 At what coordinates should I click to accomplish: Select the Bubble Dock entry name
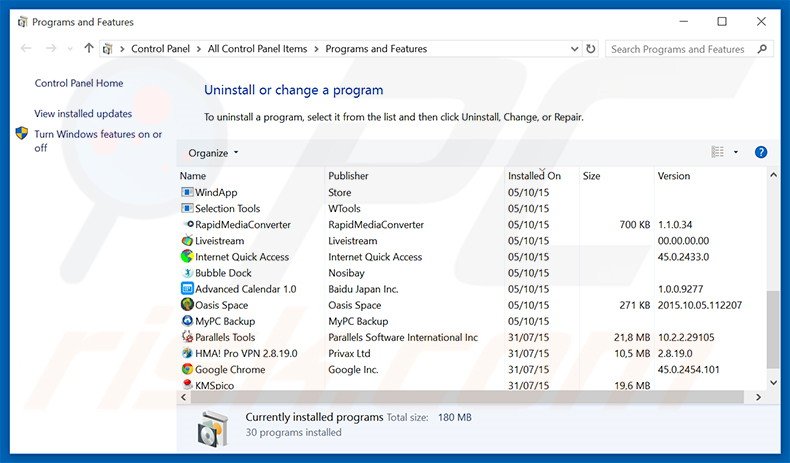[223, 273]
